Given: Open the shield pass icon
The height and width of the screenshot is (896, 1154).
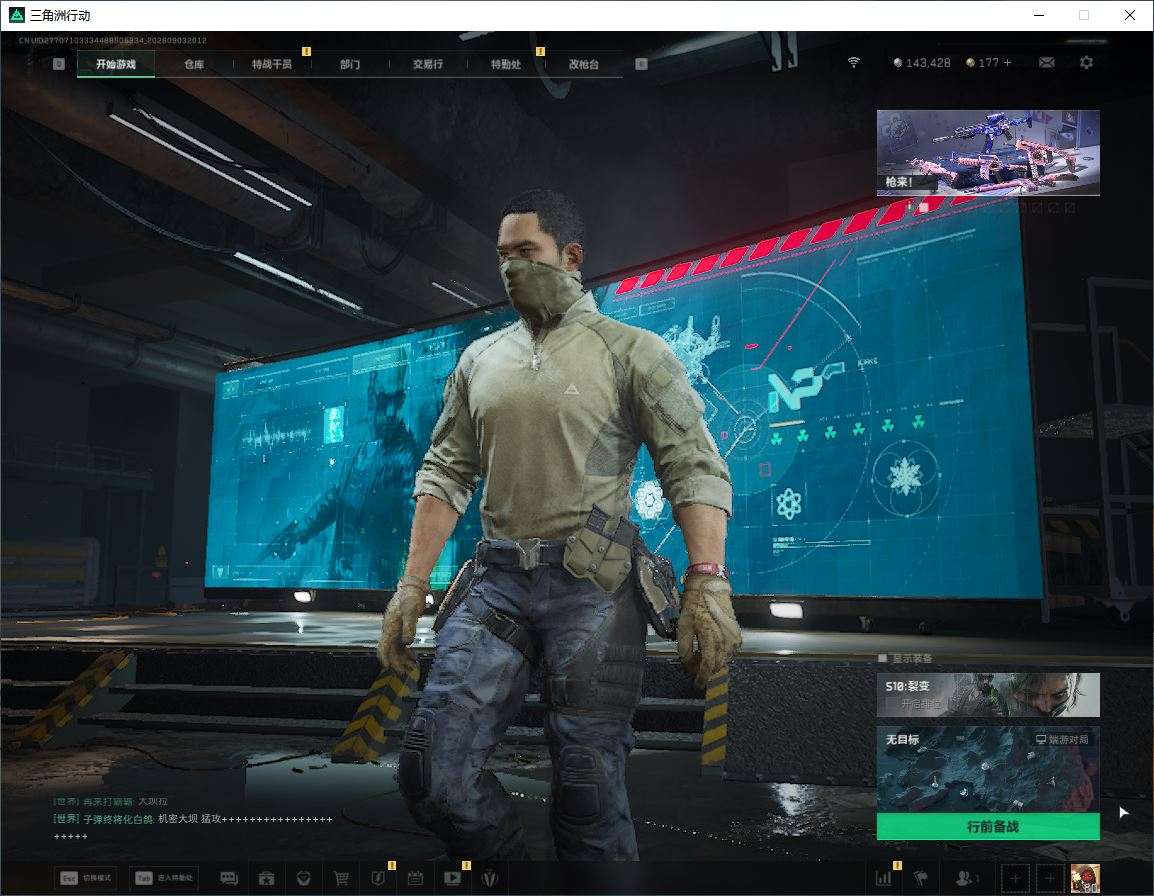Looking at the screenshot, I should pos(378,878).
